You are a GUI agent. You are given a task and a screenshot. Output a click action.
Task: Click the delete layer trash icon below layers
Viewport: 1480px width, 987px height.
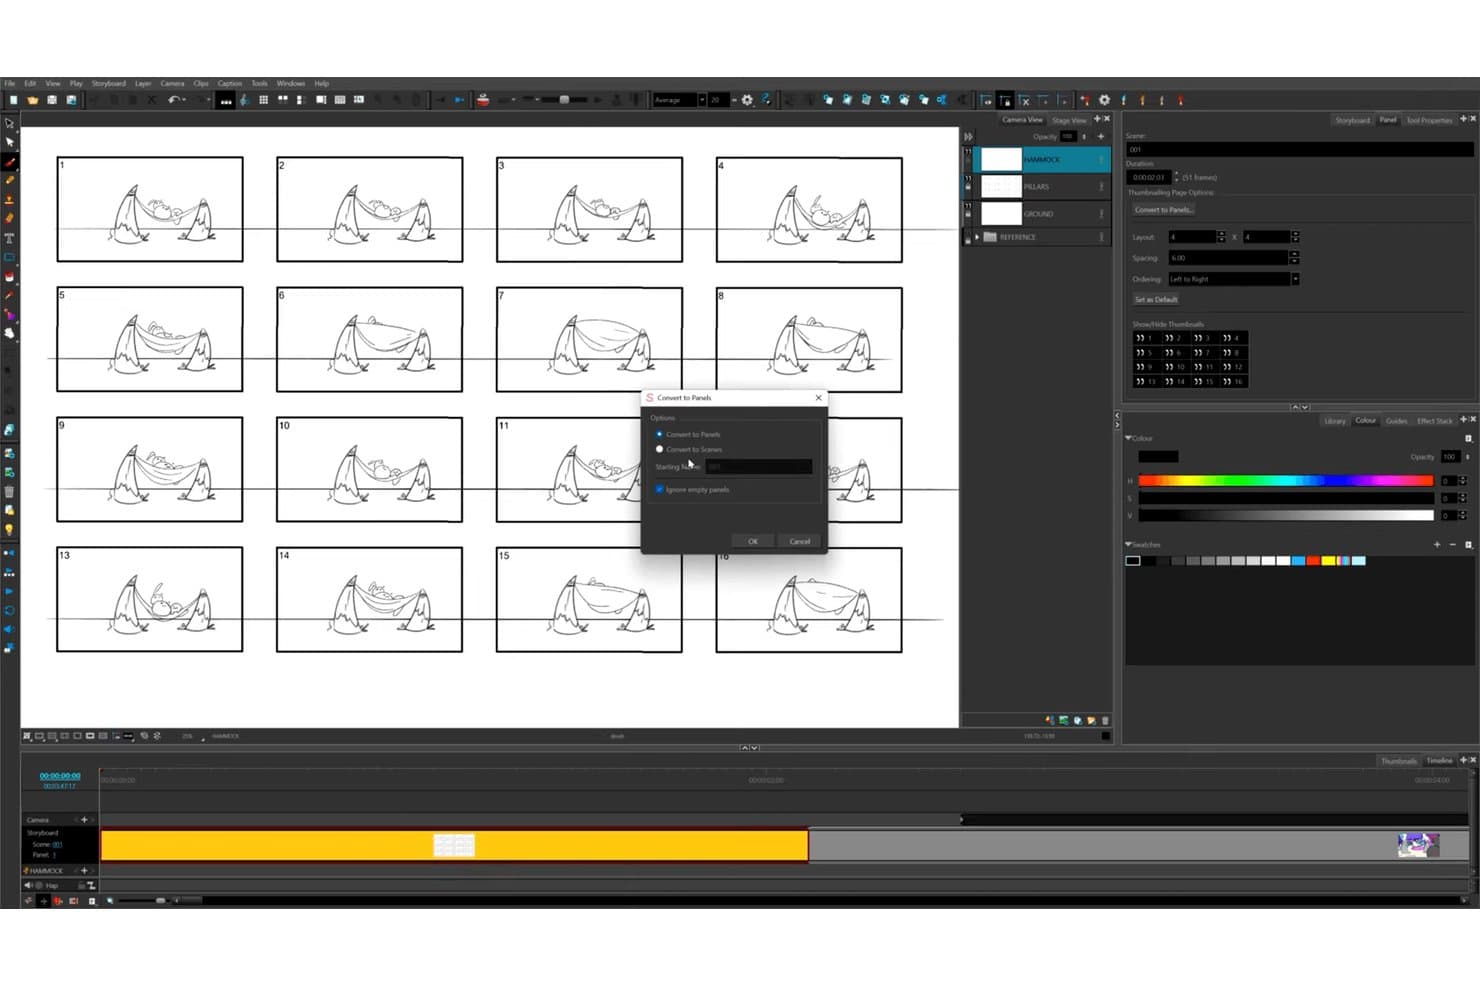coord(1105,720)
